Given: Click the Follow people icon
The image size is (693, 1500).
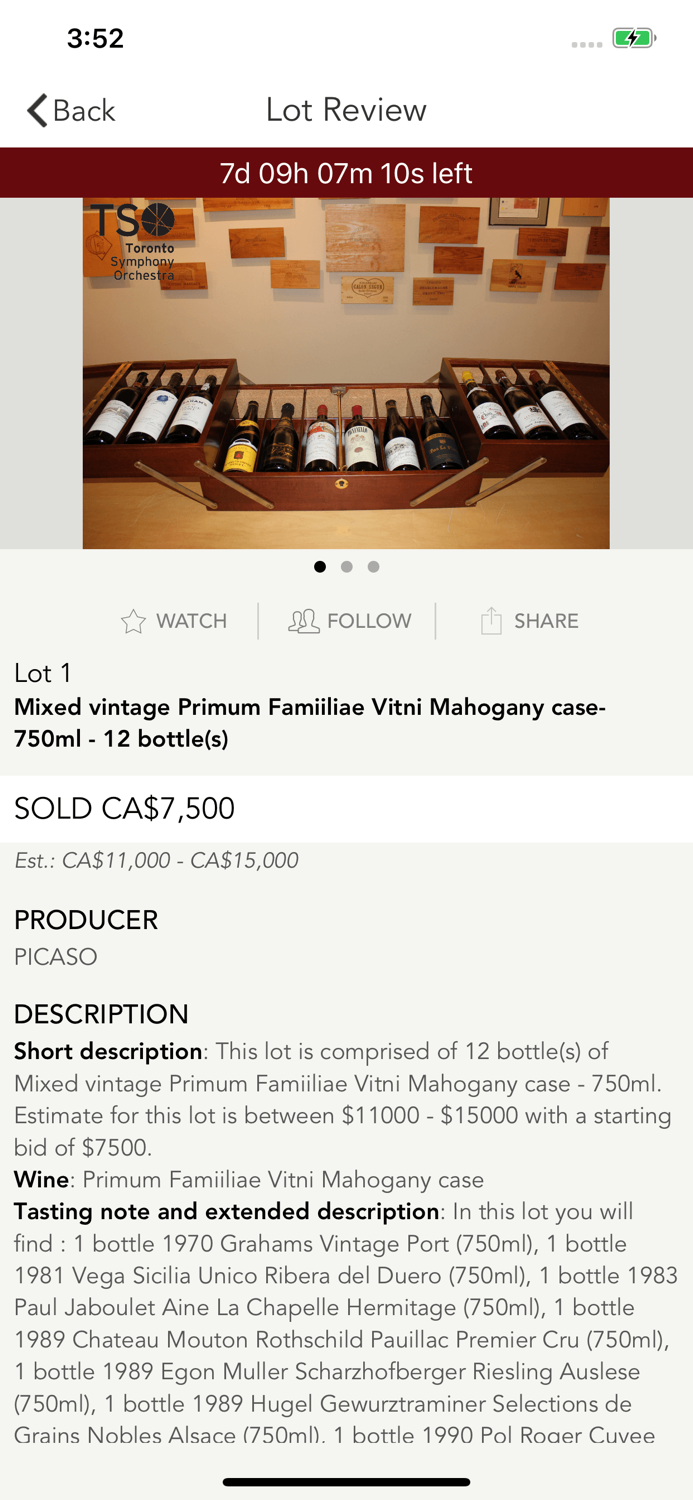Looking at the screenshot, I should click(x=304, y=622).
